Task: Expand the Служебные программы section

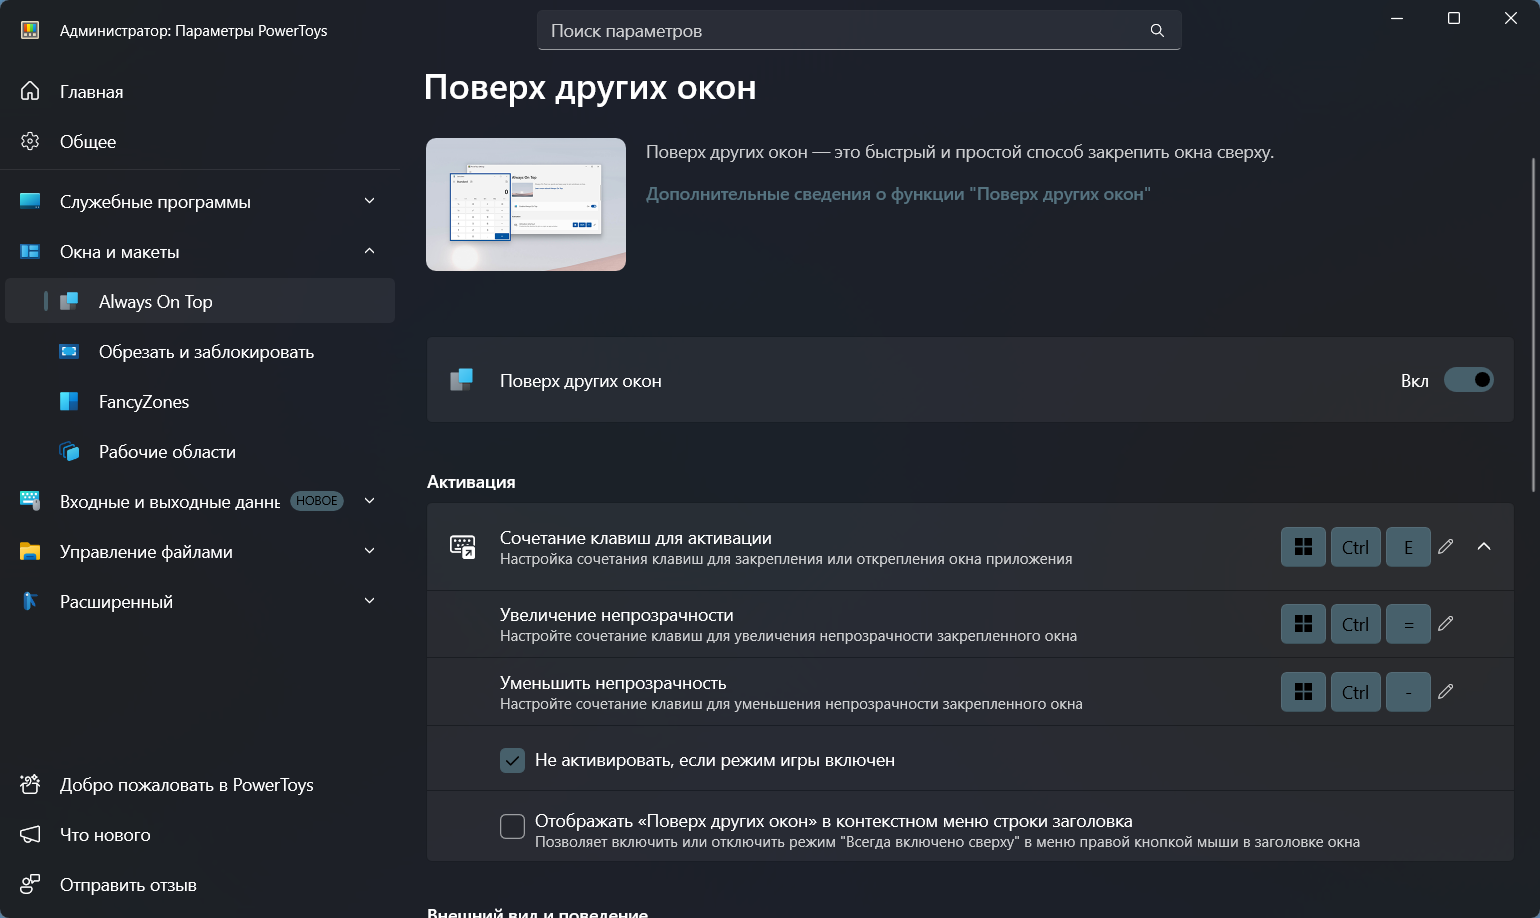Action: (x=369, y=201)
